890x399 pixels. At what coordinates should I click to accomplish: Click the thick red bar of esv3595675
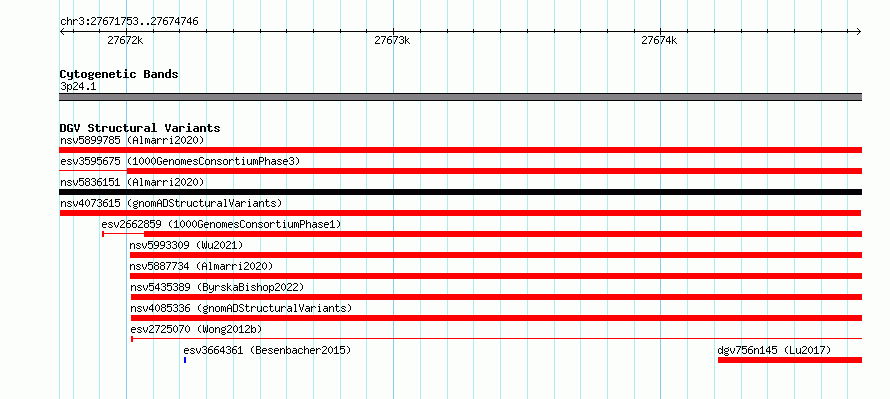click(494, 171)
